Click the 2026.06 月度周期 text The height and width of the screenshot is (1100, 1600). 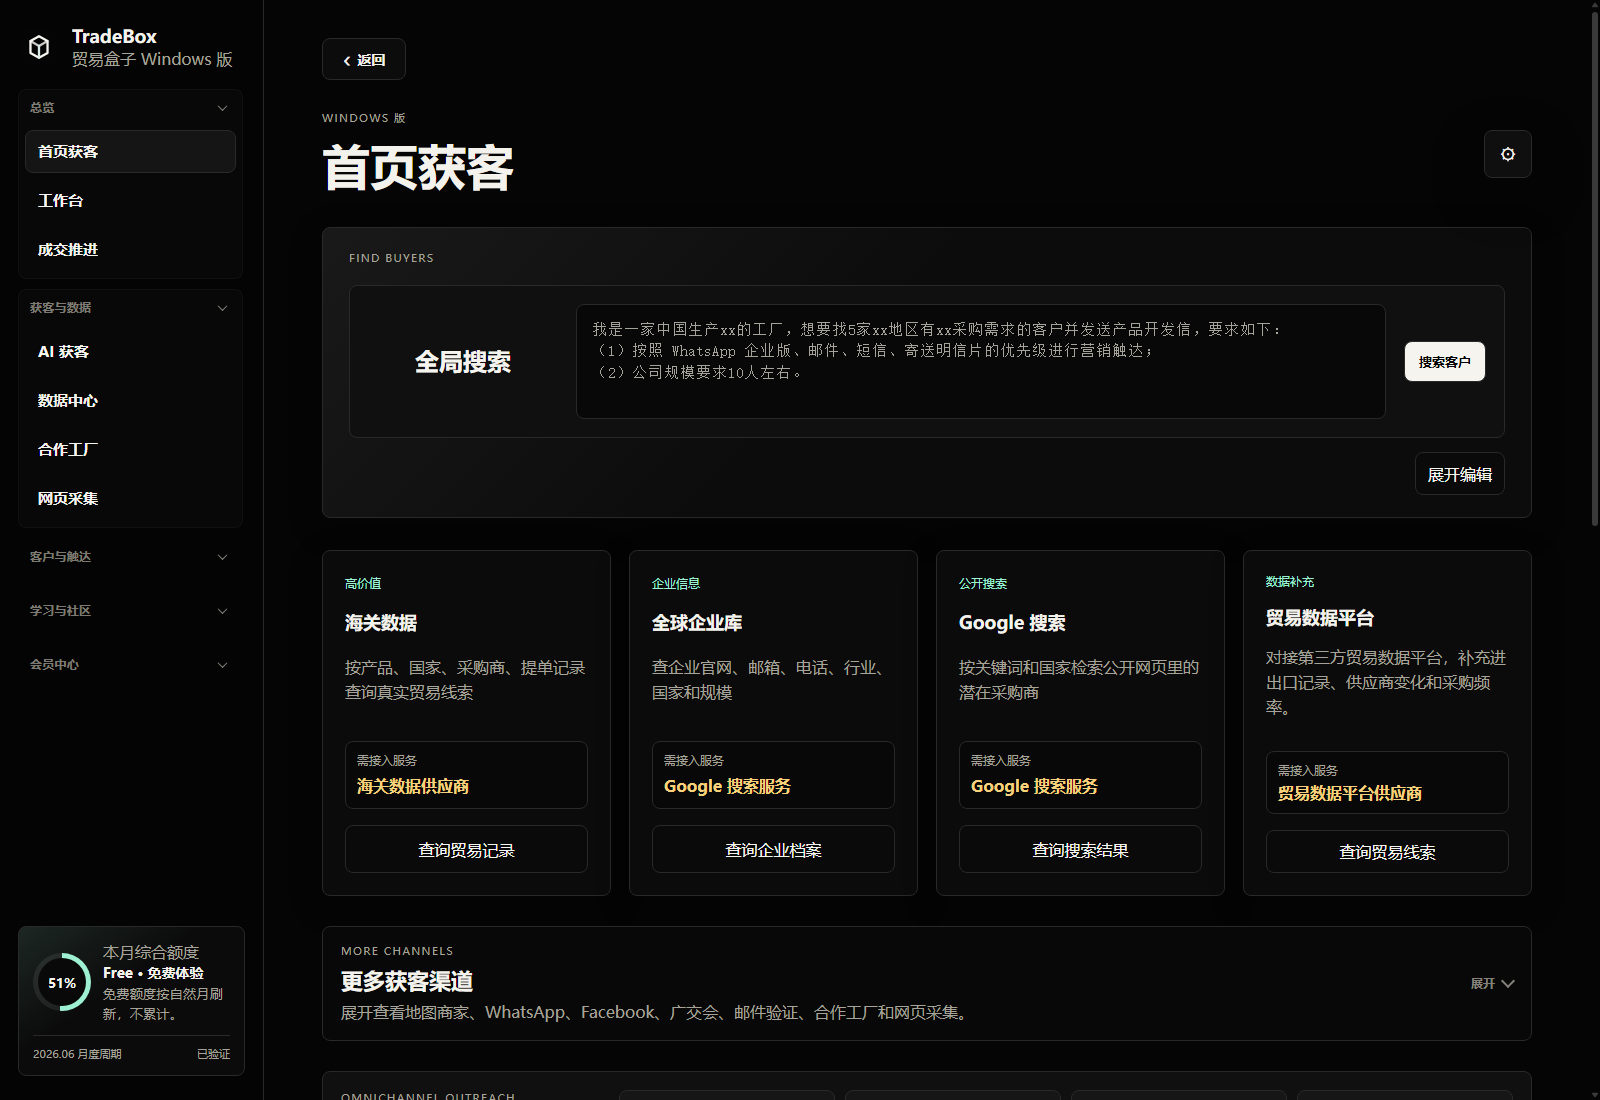tap(77, 1054)
